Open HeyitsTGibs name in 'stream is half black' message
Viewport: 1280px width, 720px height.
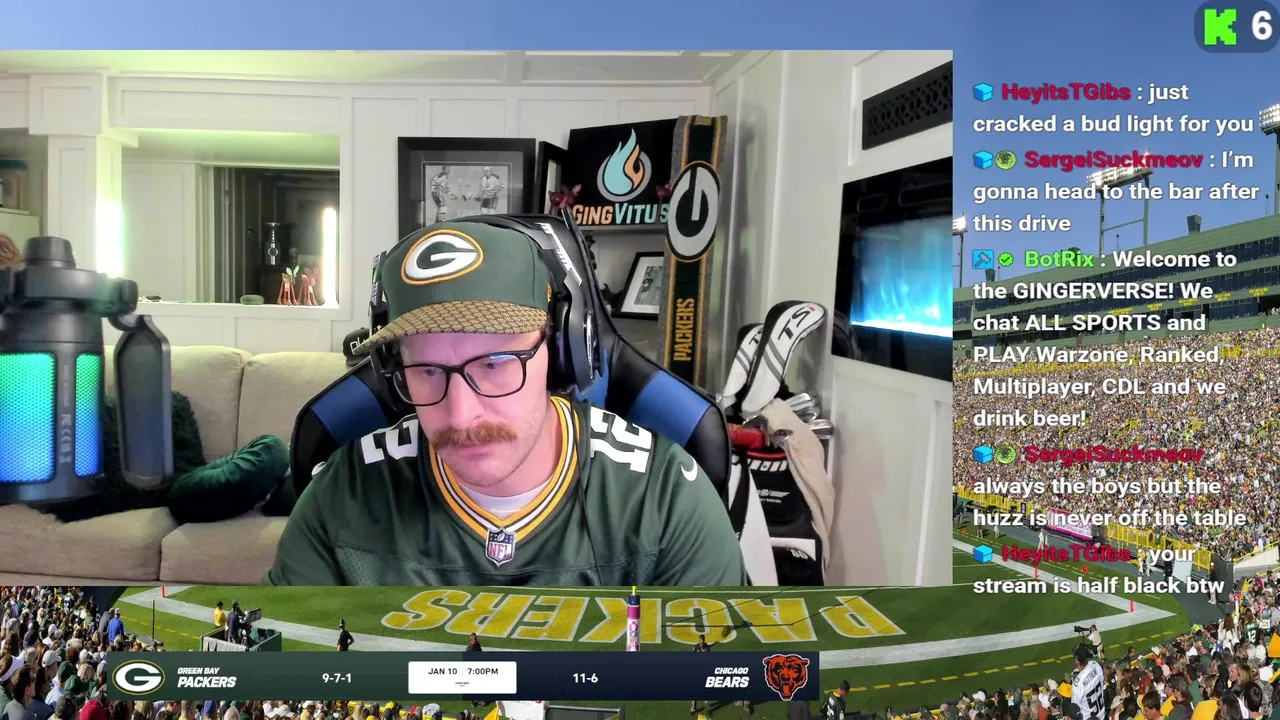coord(1066,554)
